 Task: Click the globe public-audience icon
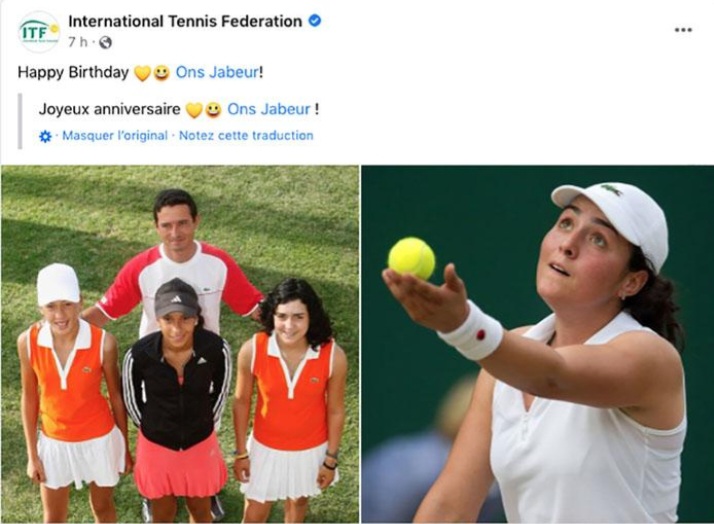pos(105,43)
